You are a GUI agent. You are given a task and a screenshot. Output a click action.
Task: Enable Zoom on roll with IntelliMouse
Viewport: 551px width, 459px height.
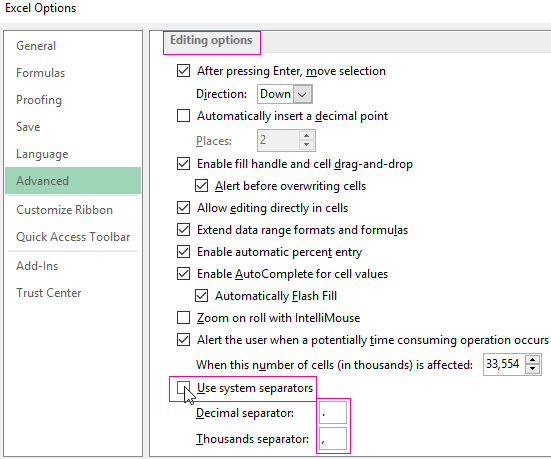point(183,318)
